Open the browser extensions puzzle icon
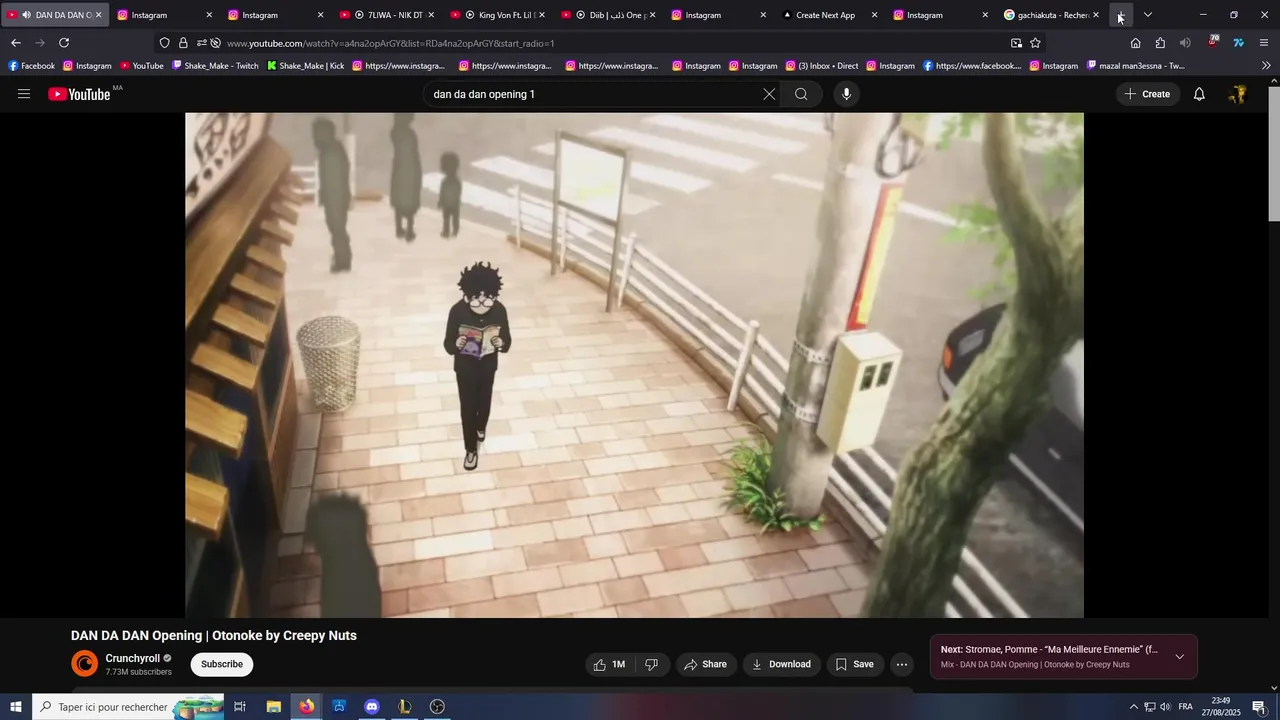 click(1160, 43)
